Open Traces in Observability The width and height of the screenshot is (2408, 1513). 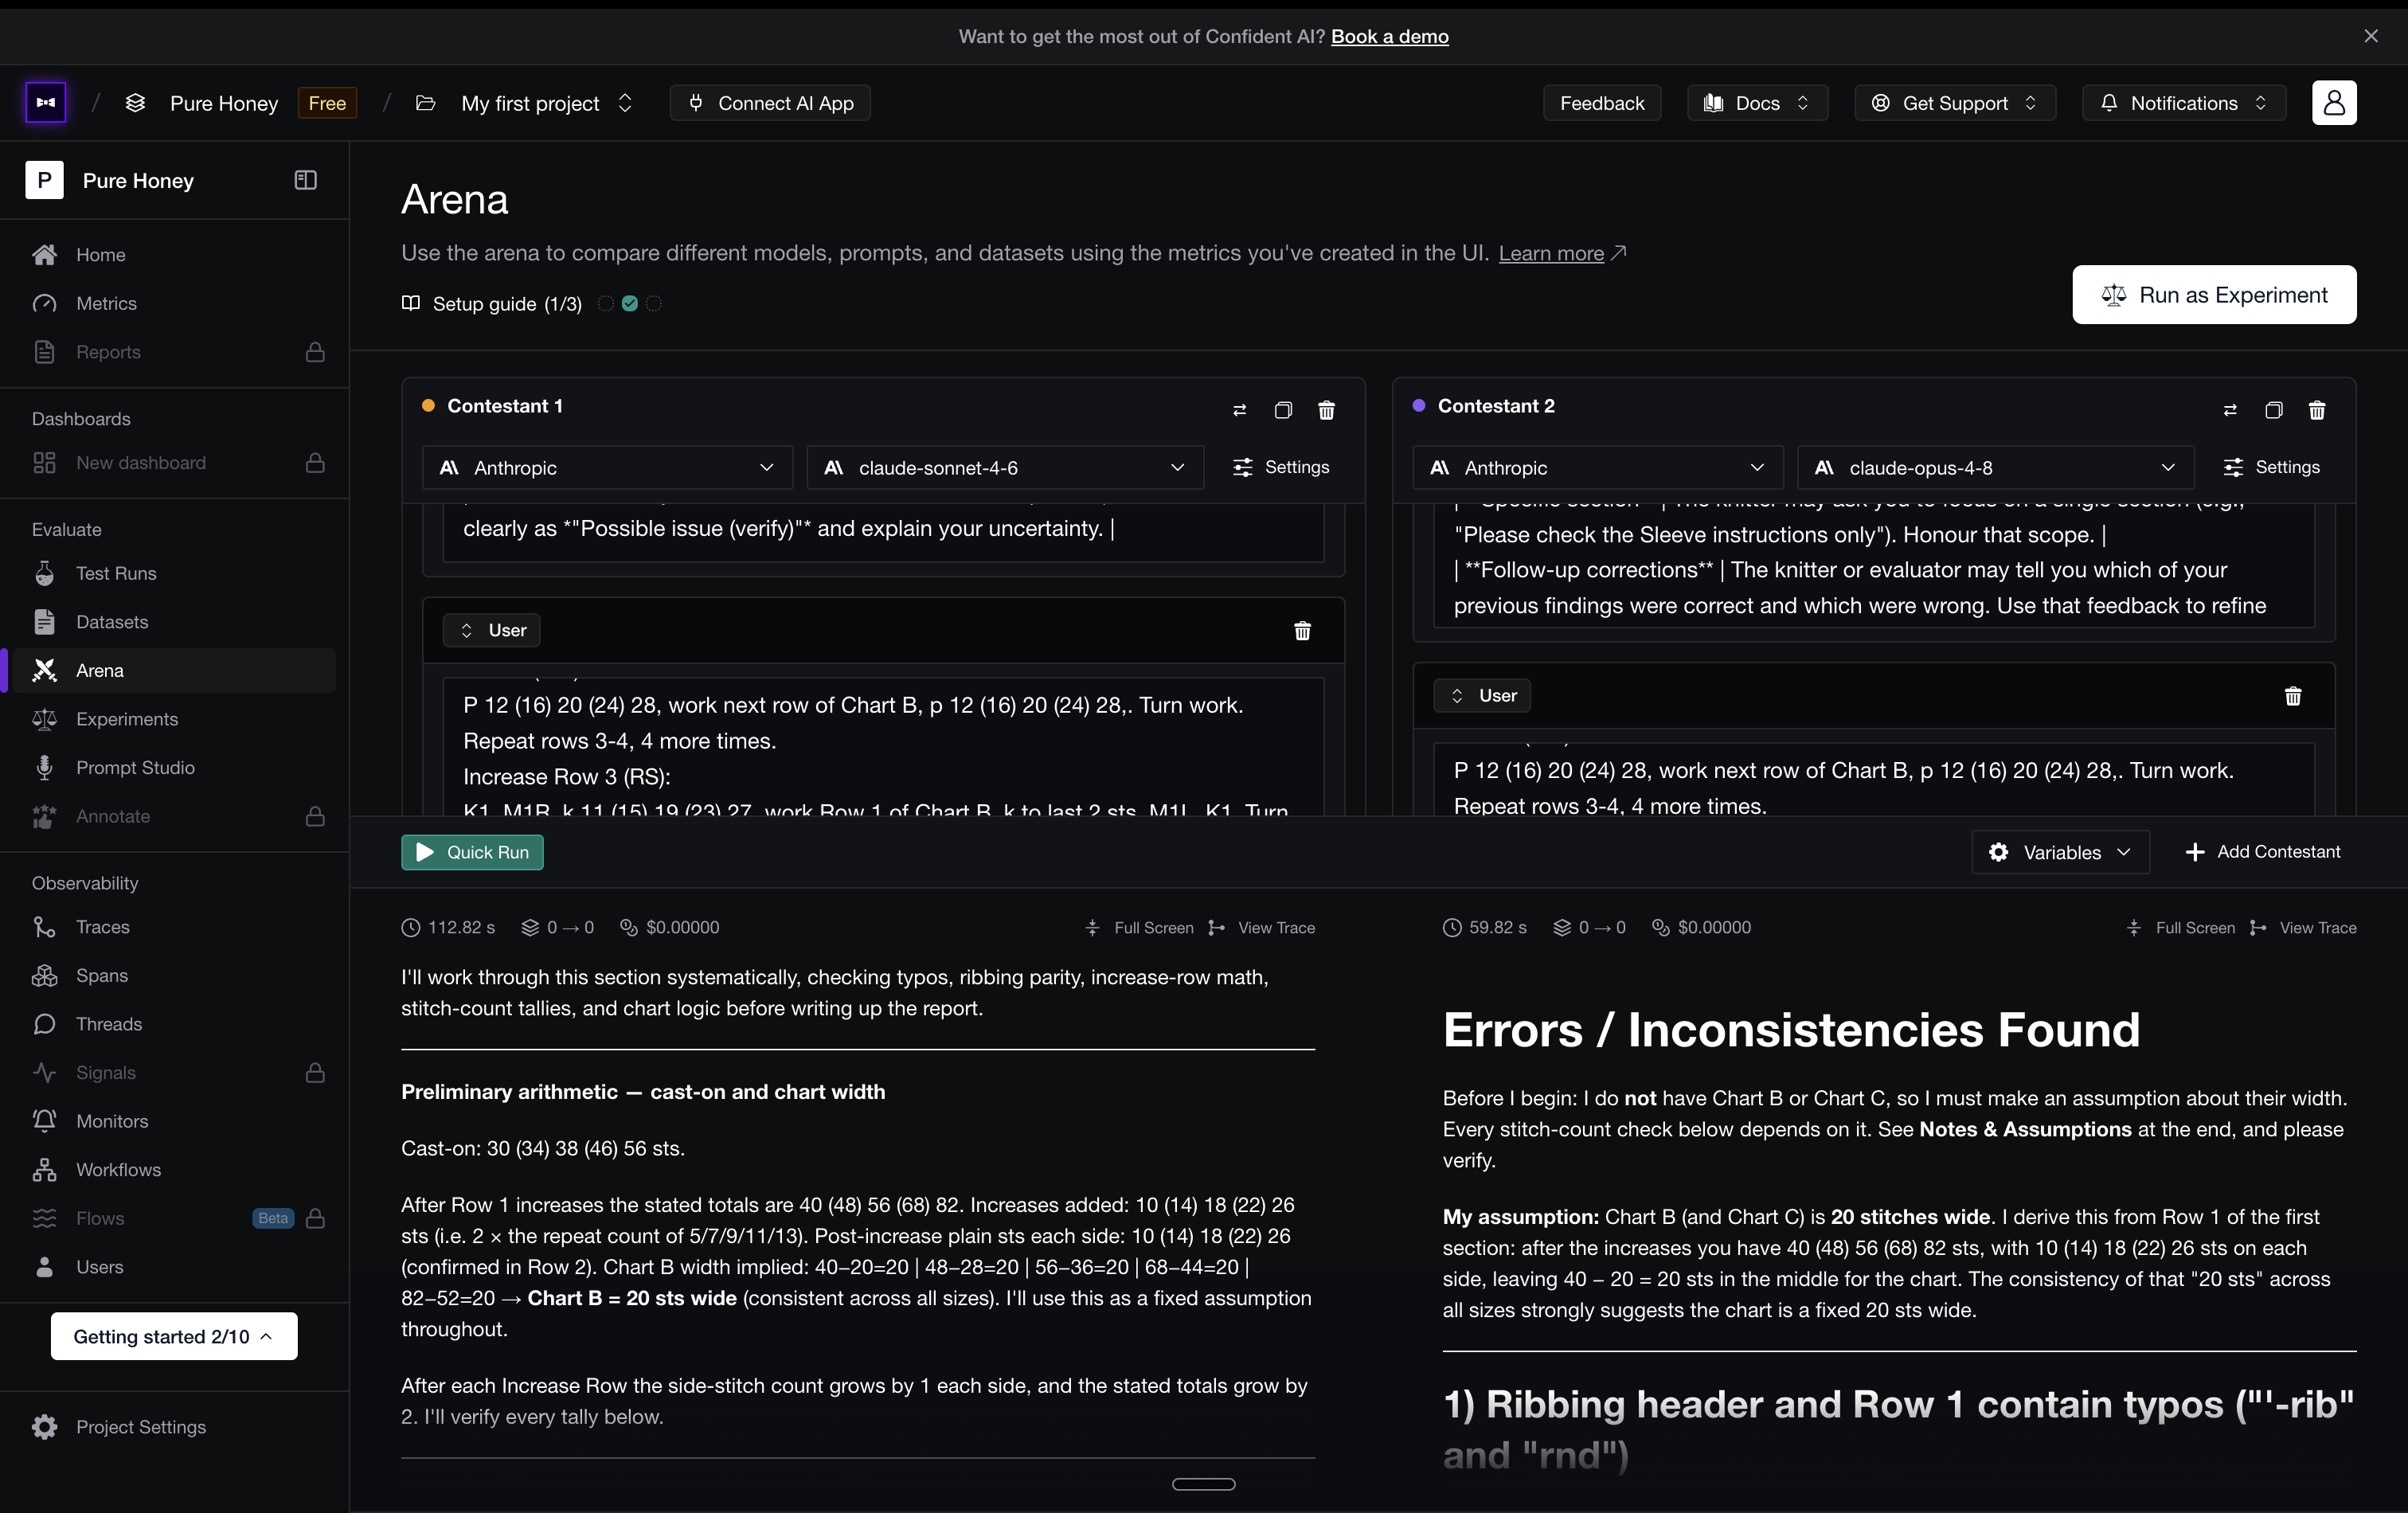tap(174, 927)
